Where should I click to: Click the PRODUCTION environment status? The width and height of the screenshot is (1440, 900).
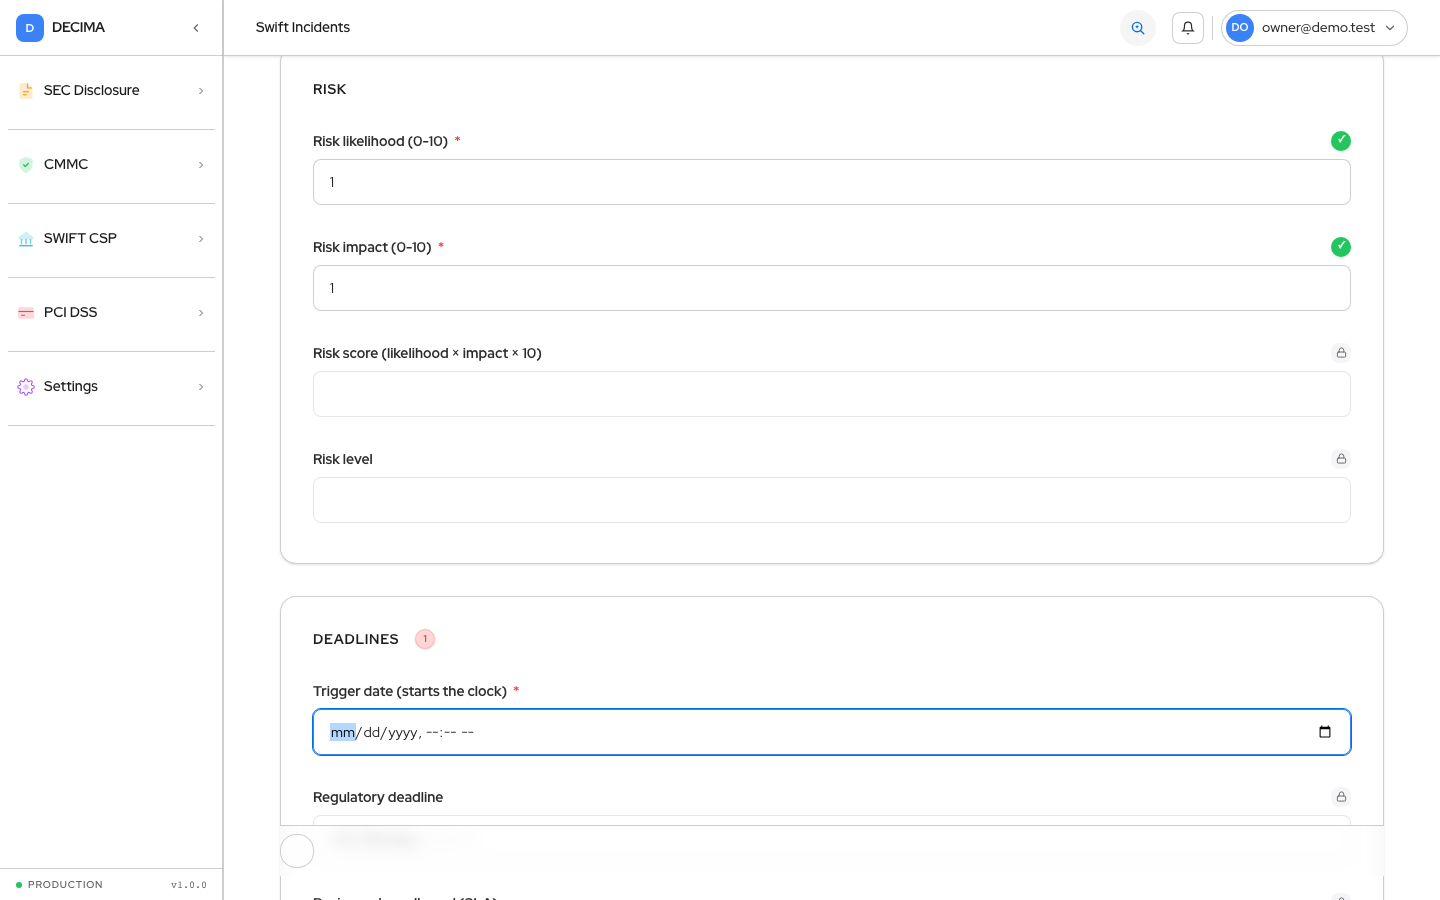coord(59,885)
